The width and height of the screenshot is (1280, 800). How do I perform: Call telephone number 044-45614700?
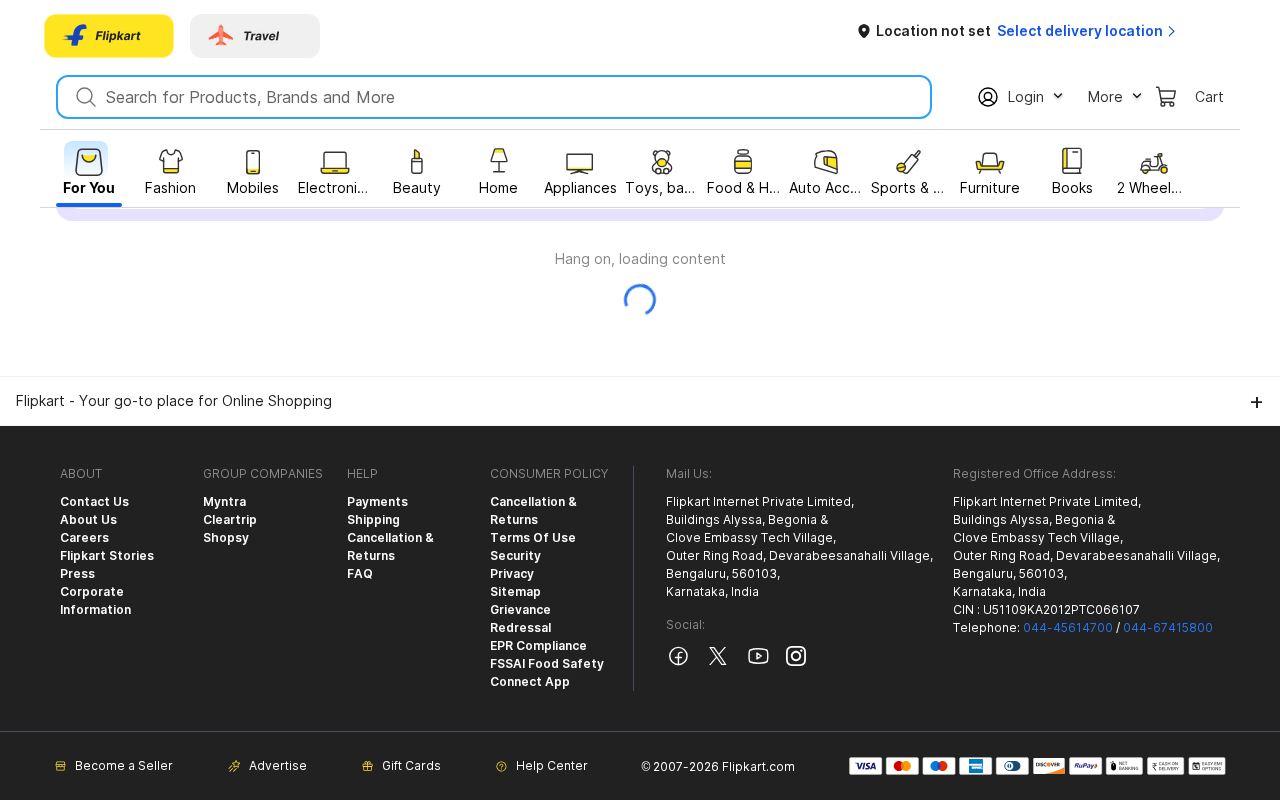pyautogui.click(x=1068, y=628)
